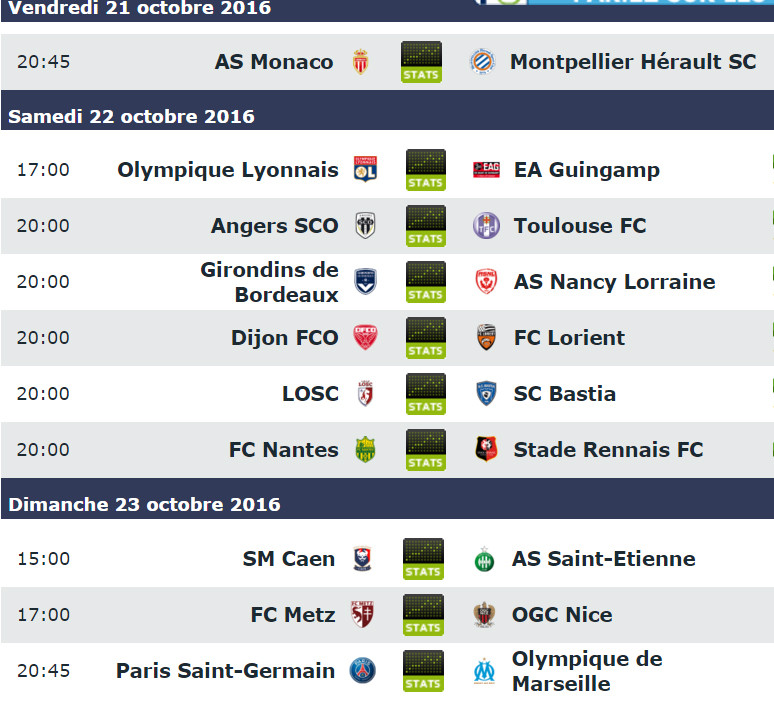Open STATS for AS Monaco vs Montpellier
This screenshot has height=716, width=774.
pos(421,62)
